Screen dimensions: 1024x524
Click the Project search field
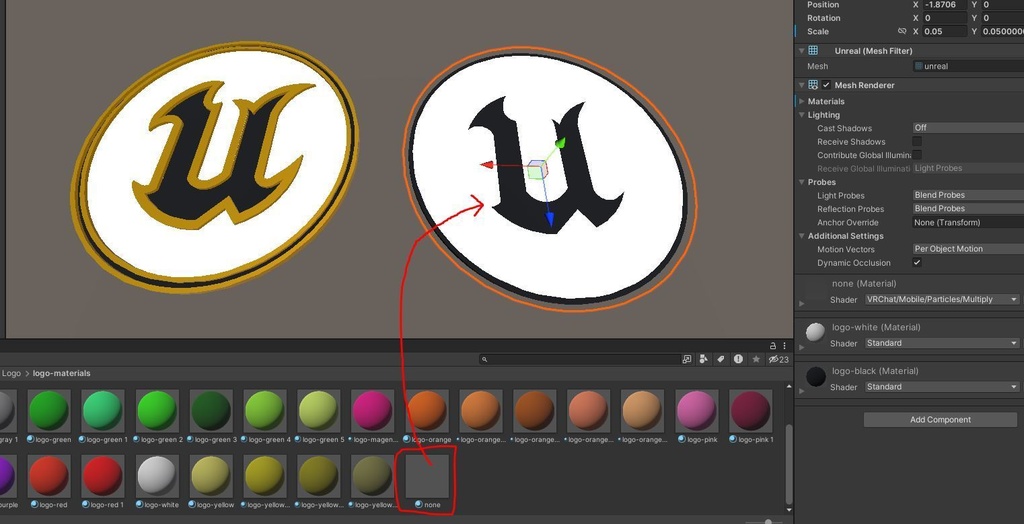pos(580,359)
